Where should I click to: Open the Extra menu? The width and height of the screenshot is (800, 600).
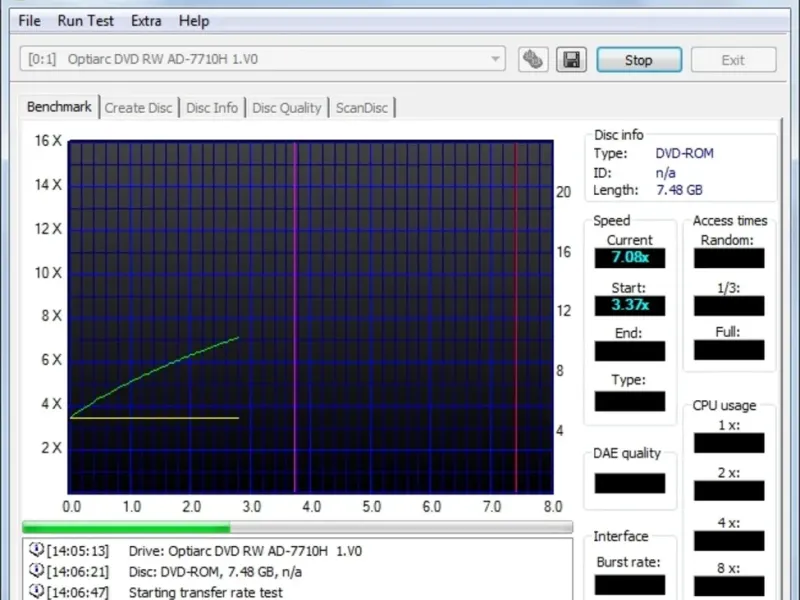146,21
